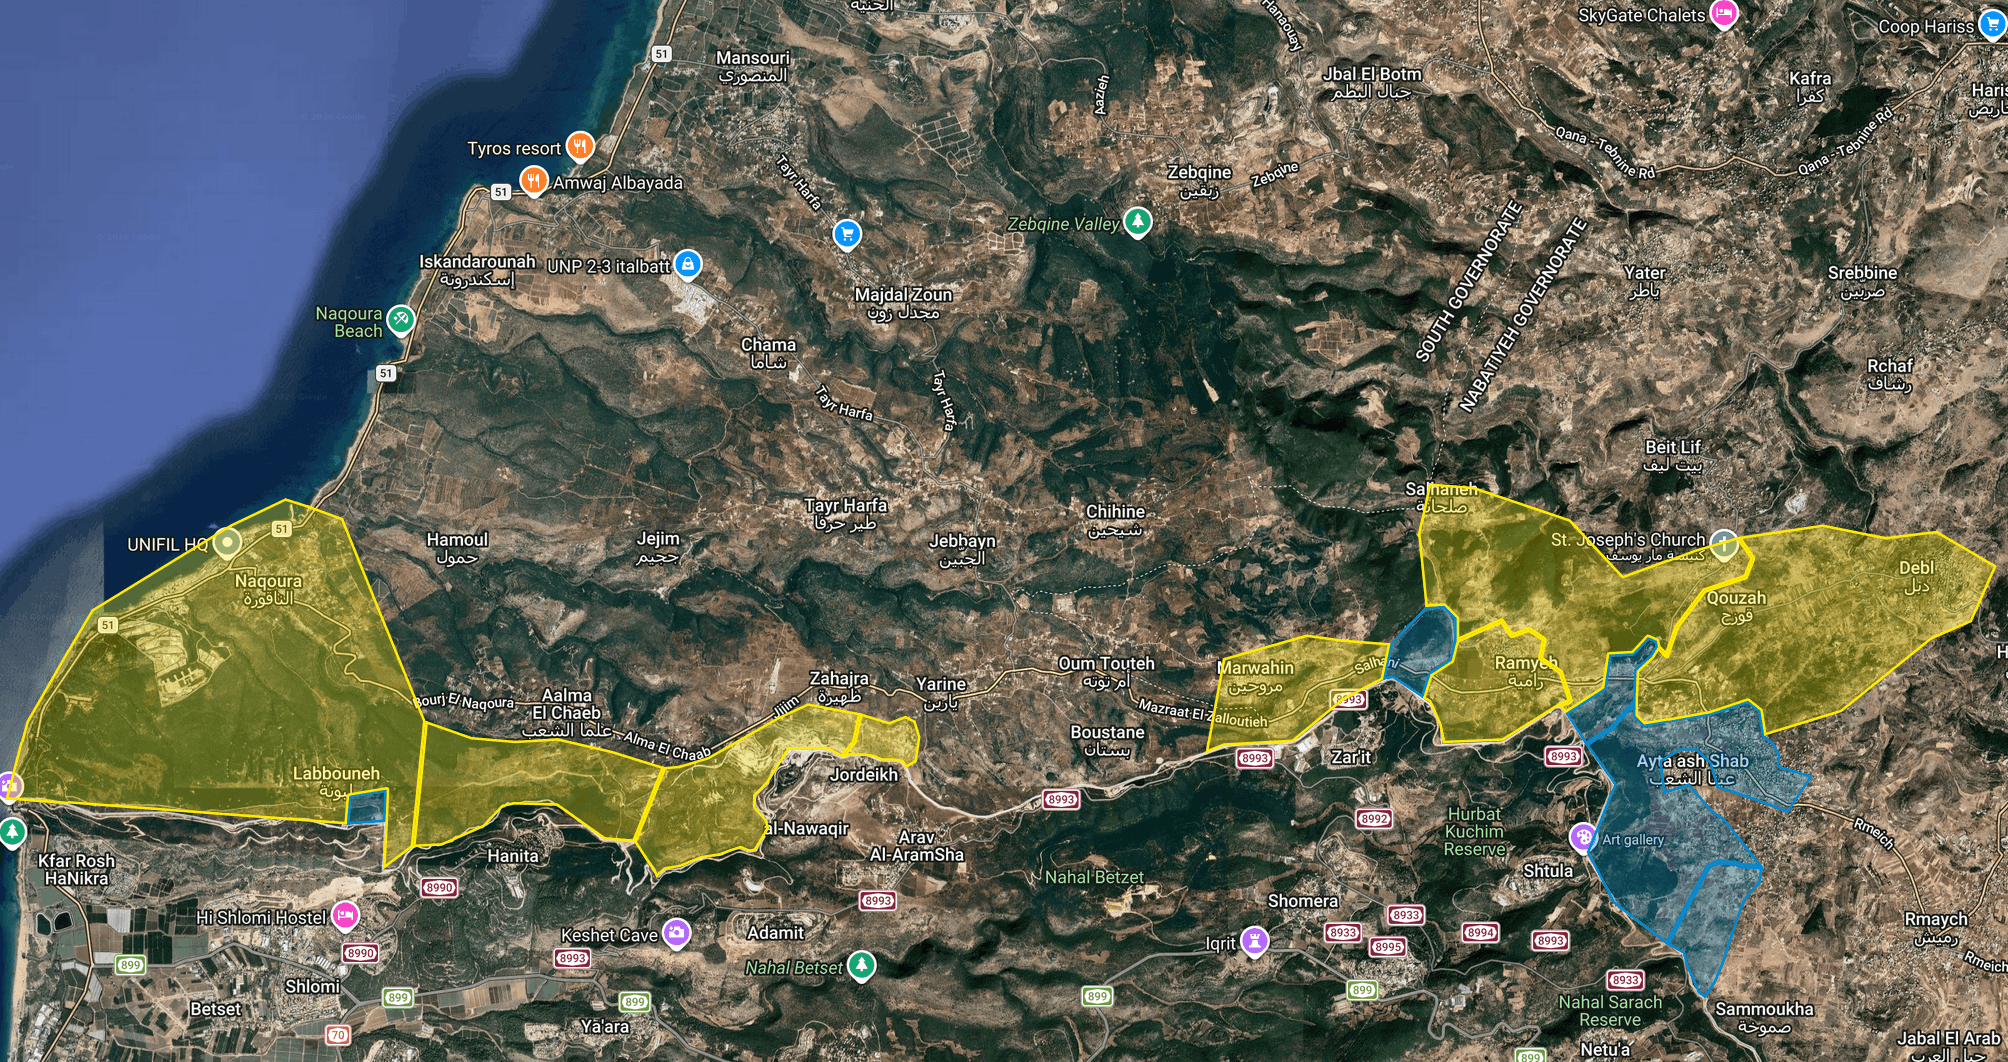Click the Zebqine town label
This screenshot has width=2008, height=1062.
point(1199,181)
